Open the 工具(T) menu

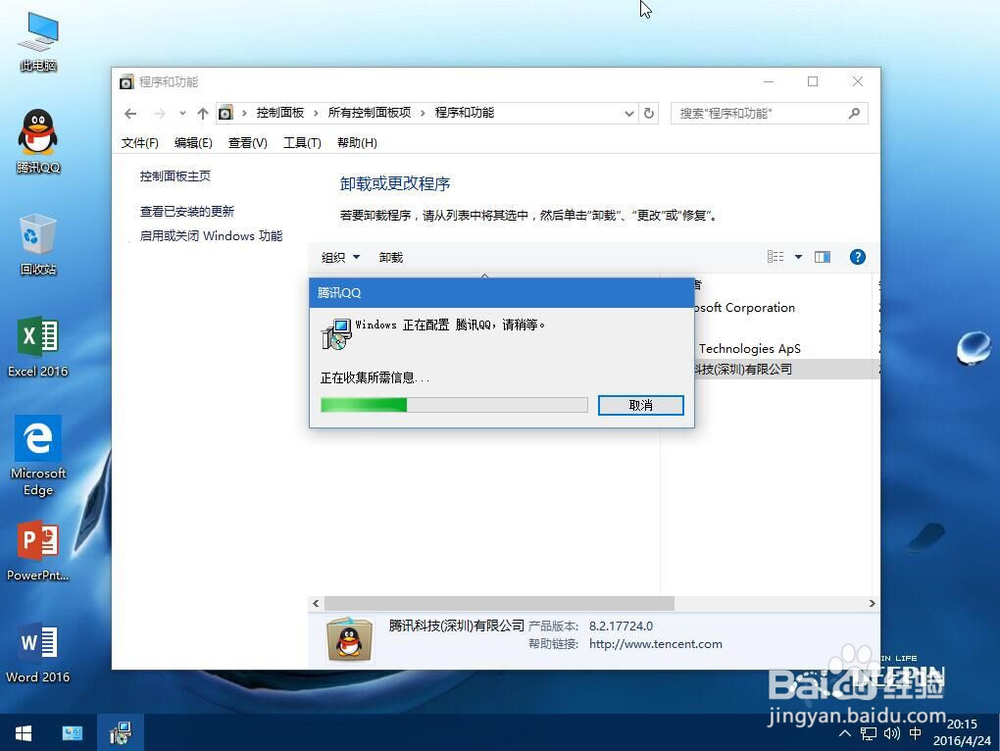point(302,143)
